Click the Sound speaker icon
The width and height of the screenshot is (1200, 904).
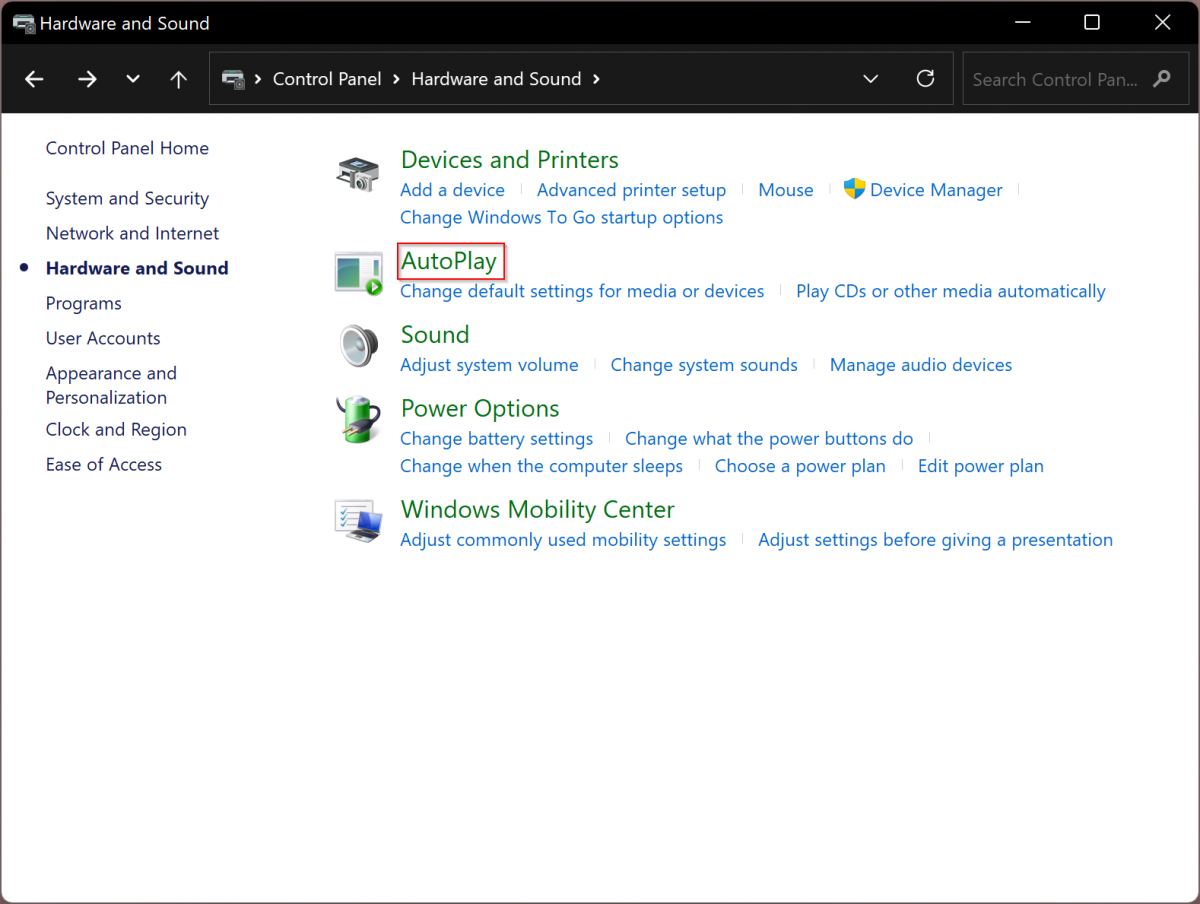[358, 347]
